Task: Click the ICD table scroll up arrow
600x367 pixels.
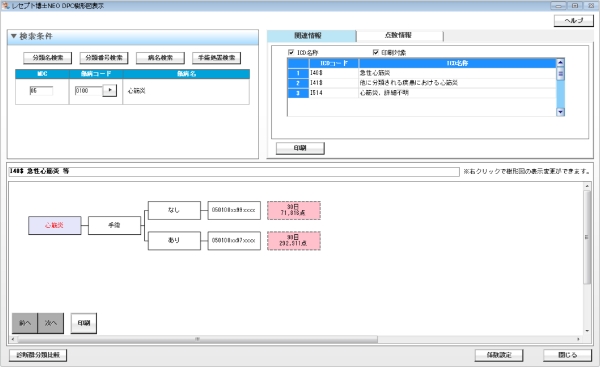Action: click(x=560, y=63)
